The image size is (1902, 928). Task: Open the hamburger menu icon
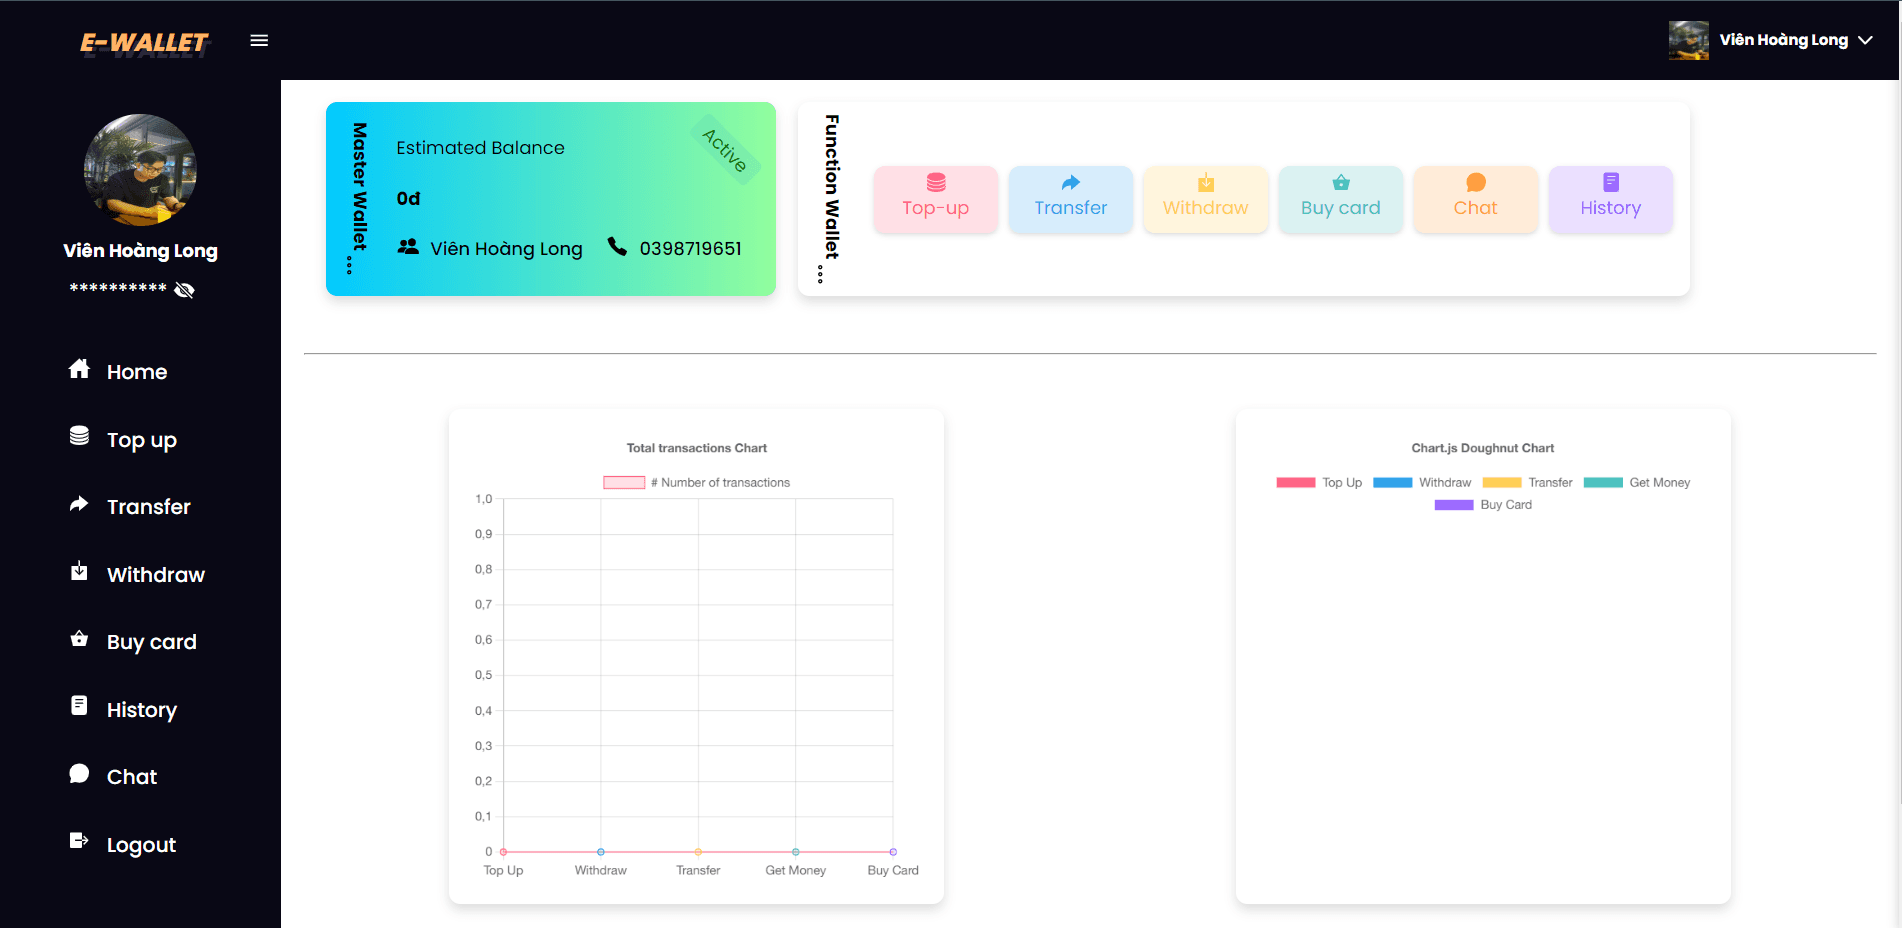[x=259, y=40]
